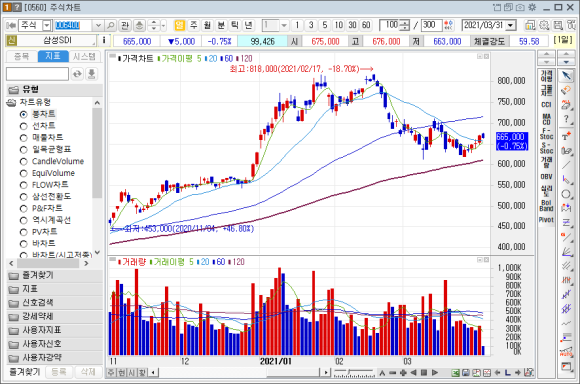
Task: Open the stock code dropdown arrow
Action: 98,26
